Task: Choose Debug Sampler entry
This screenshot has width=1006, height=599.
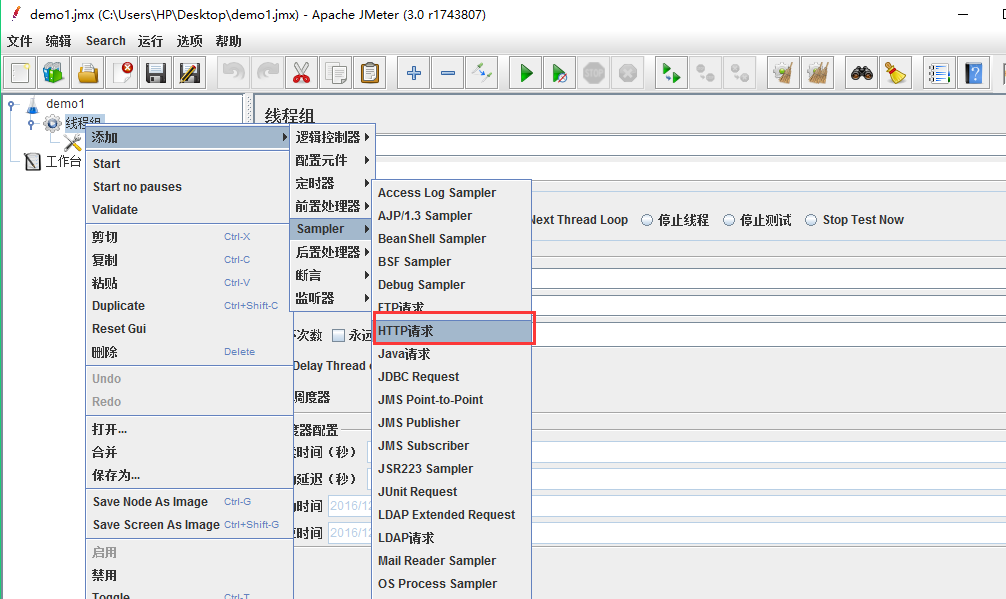Action: click(x=452, y=285)
